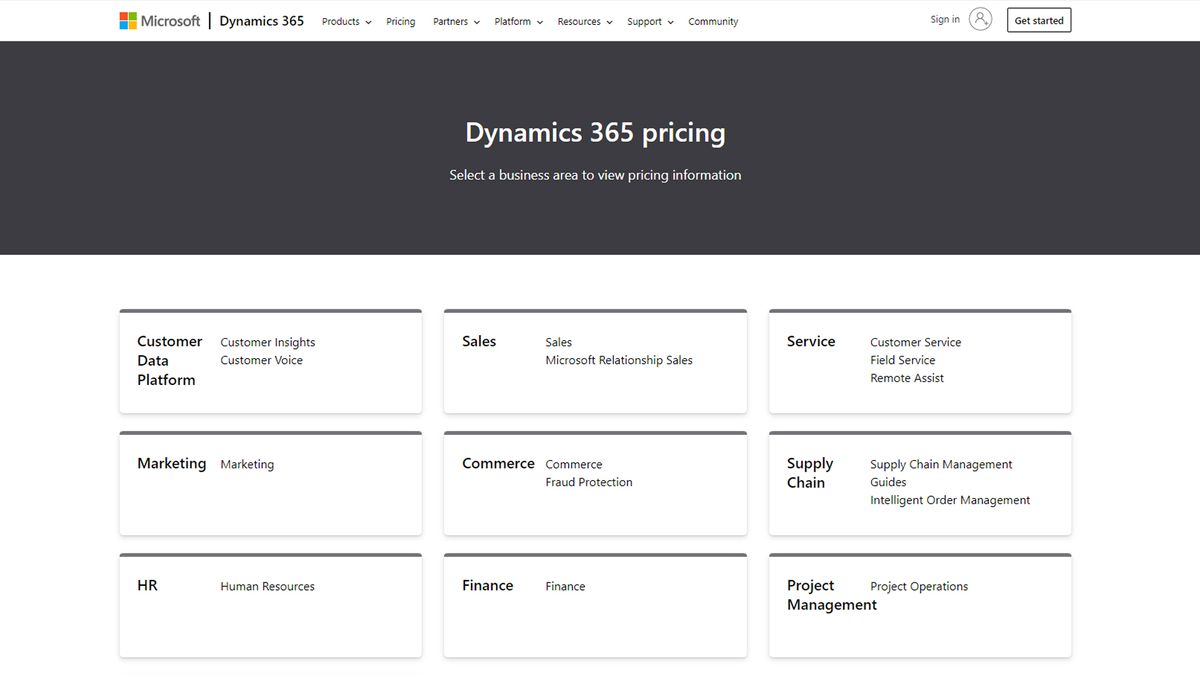The height and width of the screenshot is (675, 1200).
Task: Expand the Products dropdown menu
Action: pyautogui.click(x=346, y=22)
